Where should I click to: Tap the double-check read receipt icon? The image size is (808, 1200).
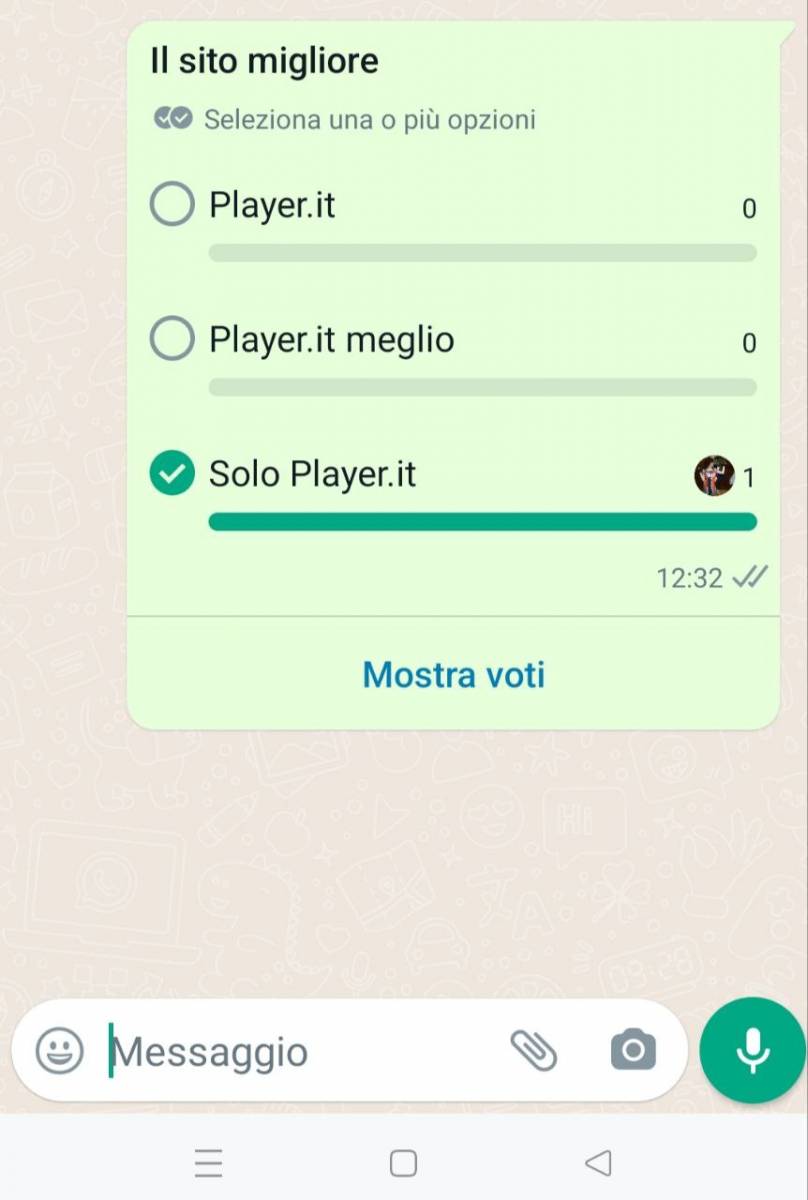click(x=750, y=578)
